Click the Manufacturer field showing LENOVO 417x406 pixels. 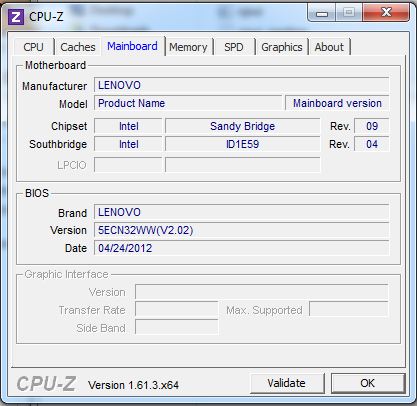pos(242,85)
